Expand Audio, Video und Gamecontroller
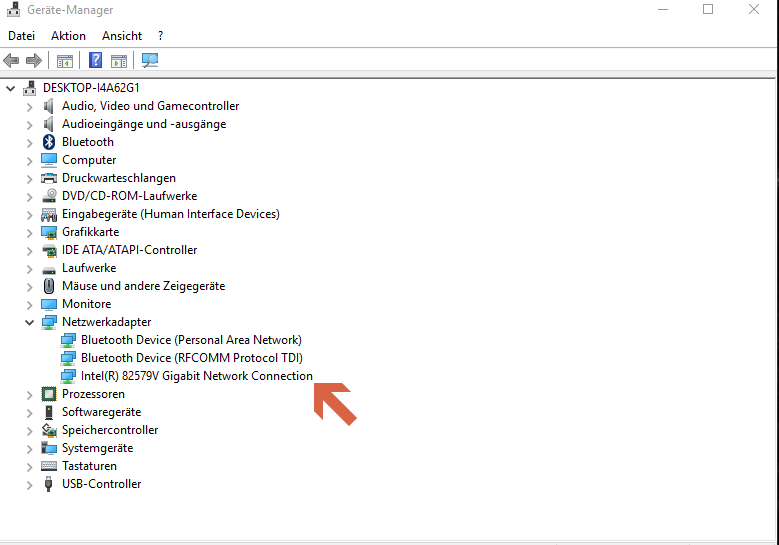779x545 pixels. click(29, 107)
